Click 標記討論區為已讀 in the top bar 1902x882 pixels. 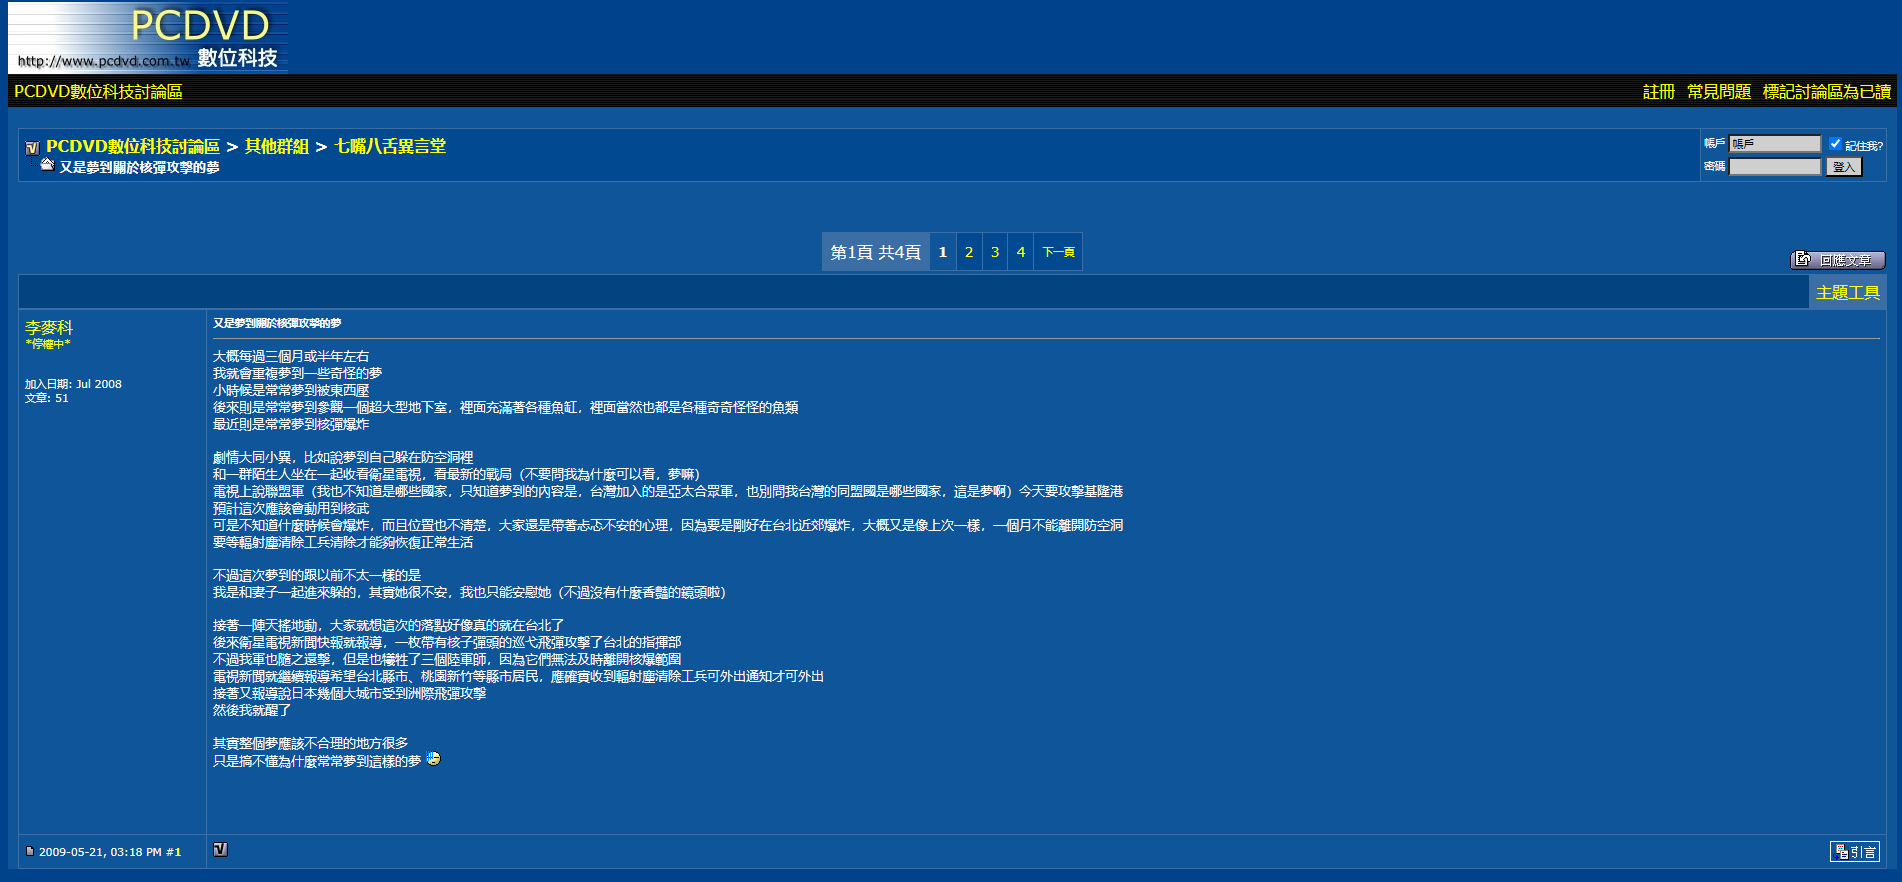point(1826,92)
